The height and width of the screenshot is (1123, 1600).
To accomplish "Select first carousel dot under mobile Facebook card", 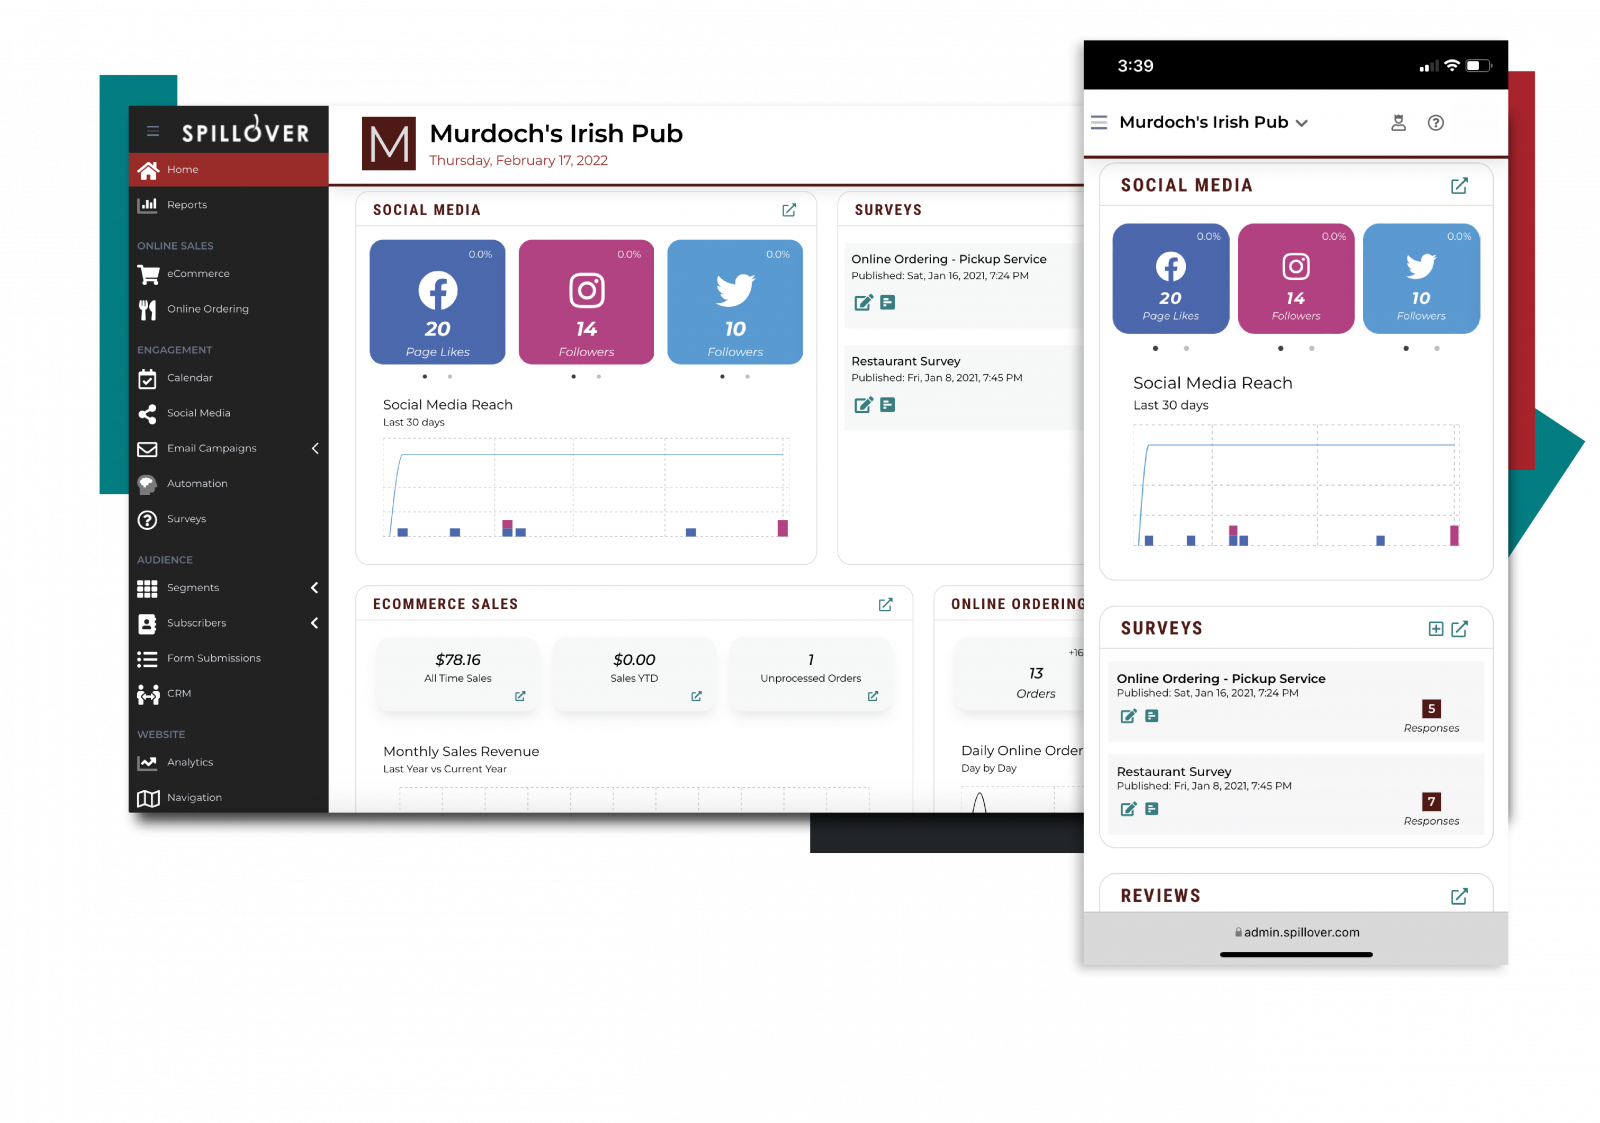I will click(1155, 349).
